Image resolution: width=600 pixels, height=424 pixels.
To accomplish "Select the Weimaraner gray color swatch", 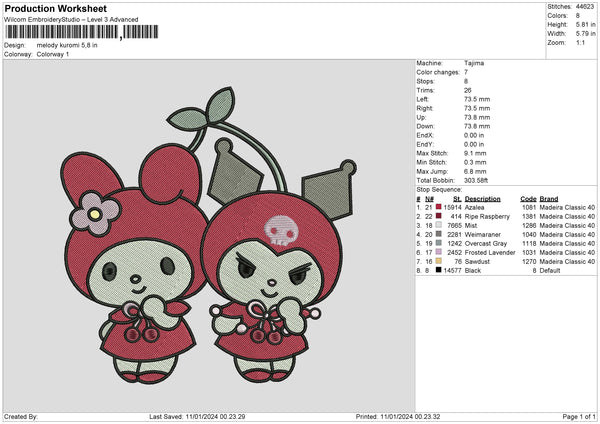I will [439, 234].
